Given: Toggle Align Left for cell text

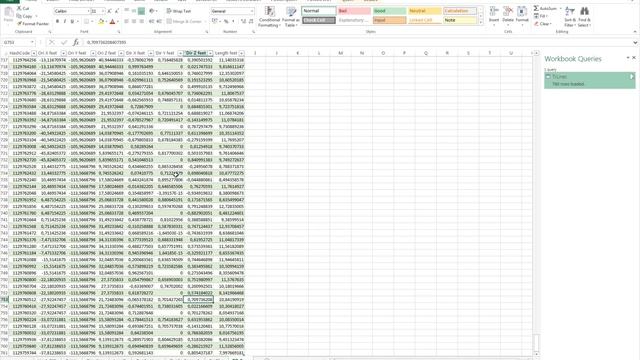Looking at the screenshot, I should 127,22.
